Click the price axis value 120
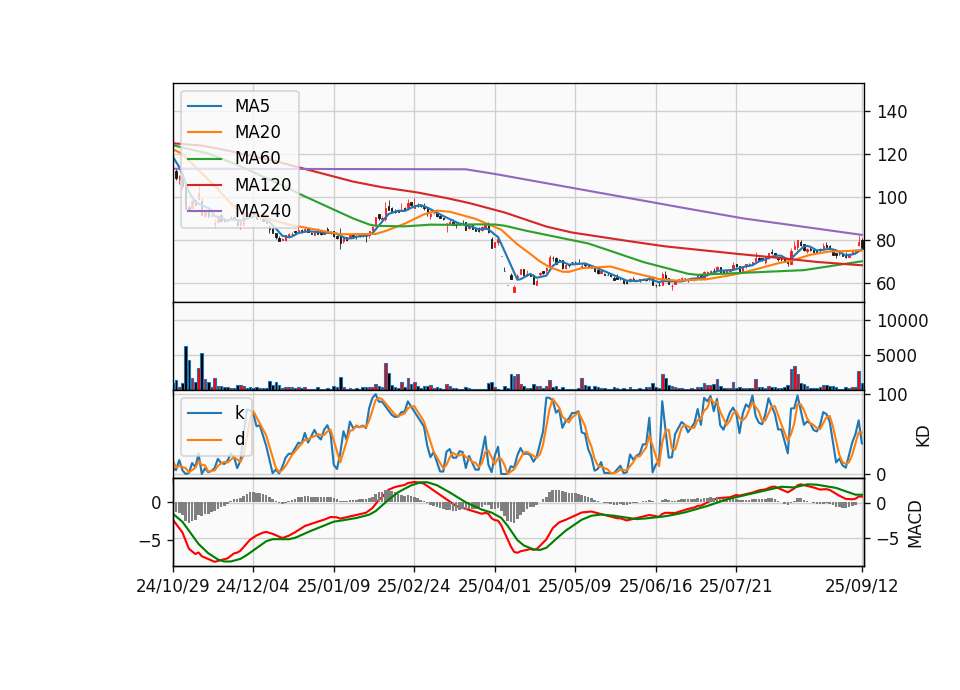This screenshot has height=690, width=960. pos(892,156)
